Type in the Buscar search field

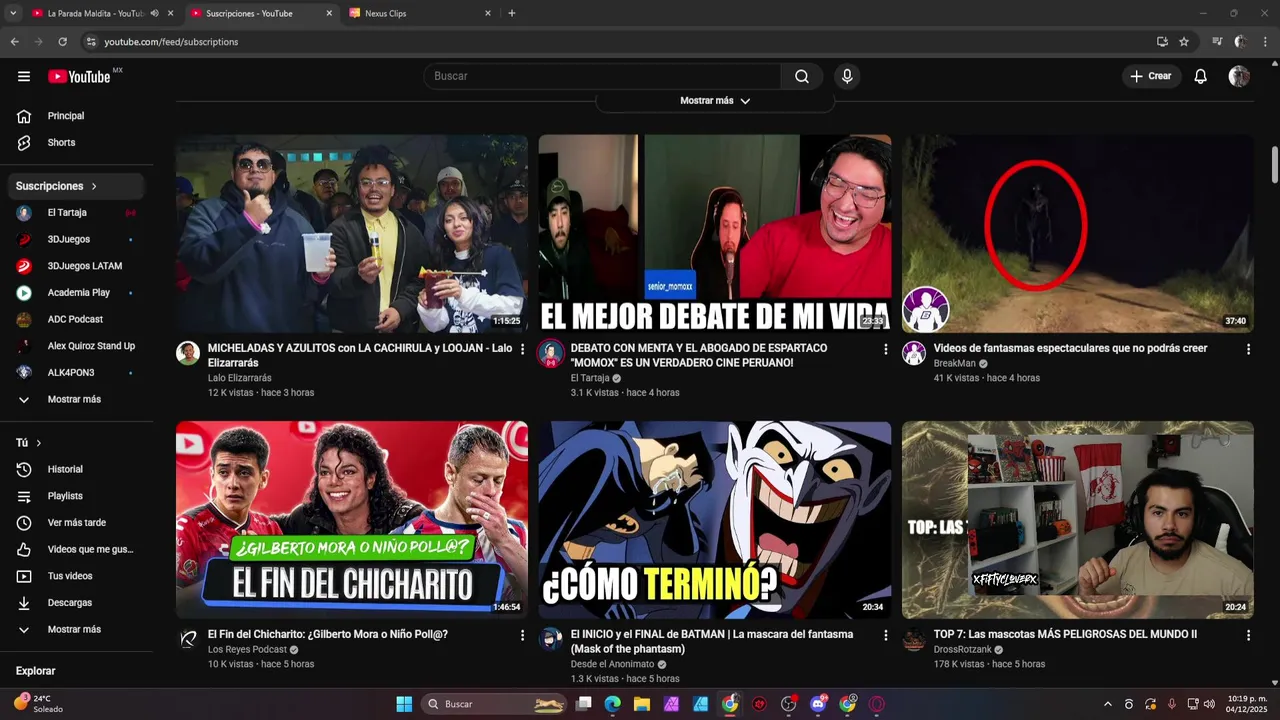pos(602,76)
